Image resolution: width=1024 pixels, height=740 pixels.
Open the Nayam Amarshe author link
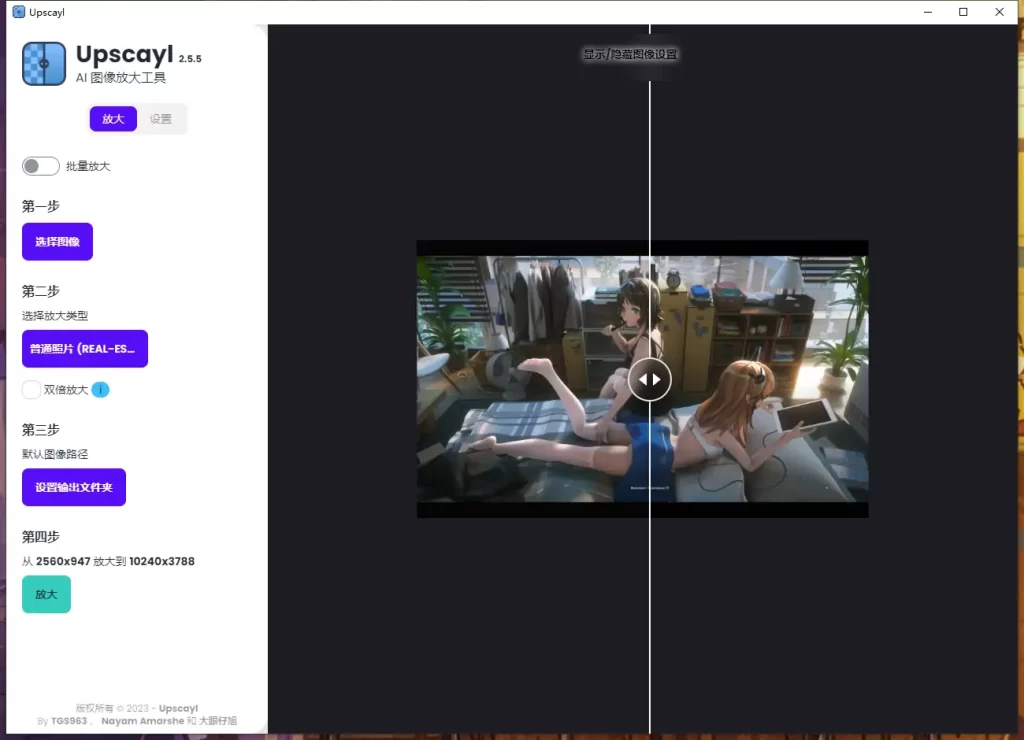tap(143, 721)
